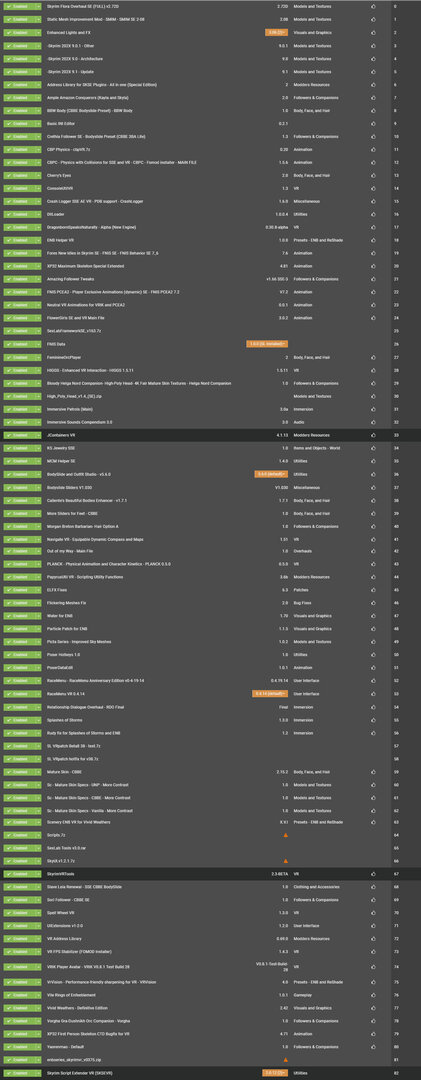This screenshot has height=1080, width=421.
Task: Click the Mature Skin - CBBE mod name
Action: tap(64, 771)
